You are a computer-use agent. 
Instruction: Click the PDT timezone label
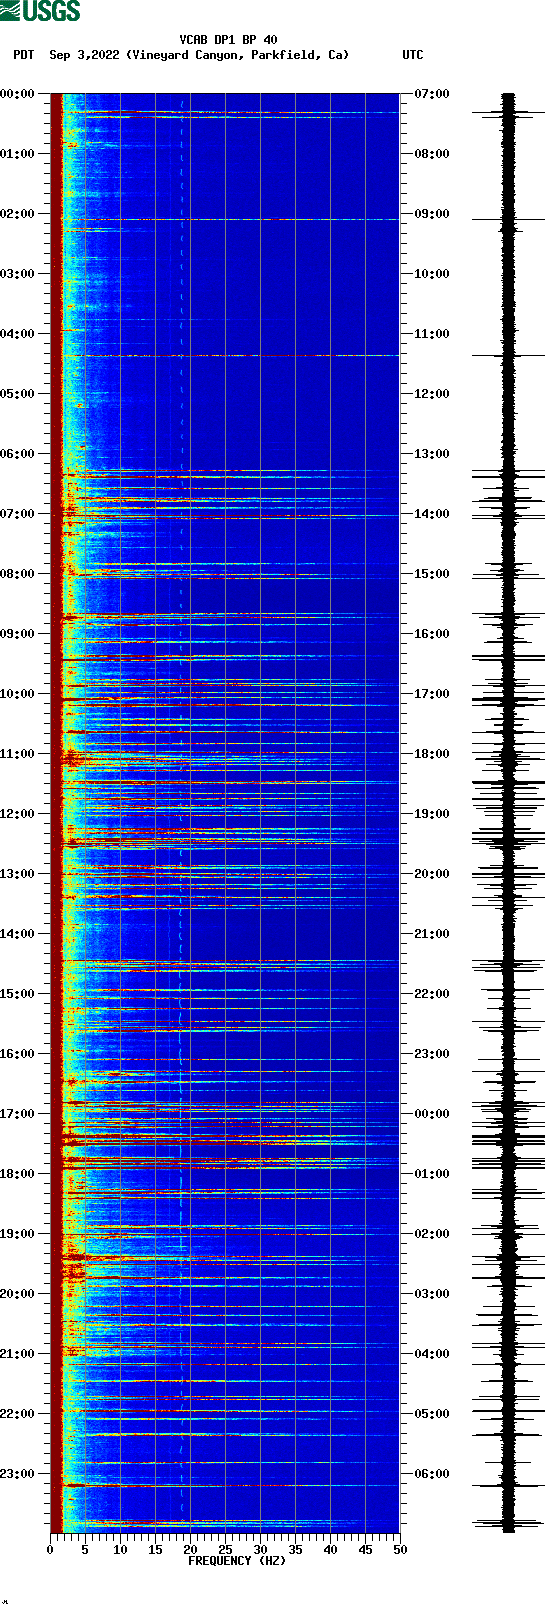click(23, 55)
